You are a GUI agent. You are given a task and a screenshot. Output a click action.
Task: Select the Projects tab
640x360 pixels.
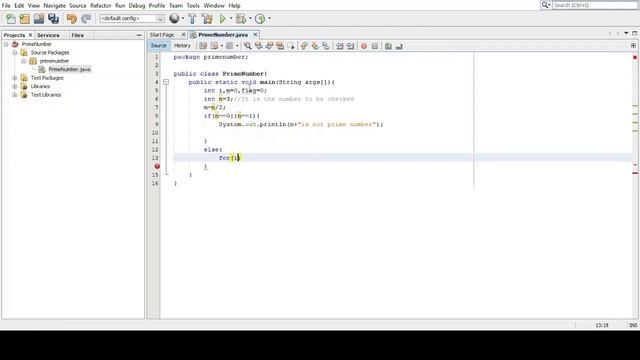(x=14, y=36)
